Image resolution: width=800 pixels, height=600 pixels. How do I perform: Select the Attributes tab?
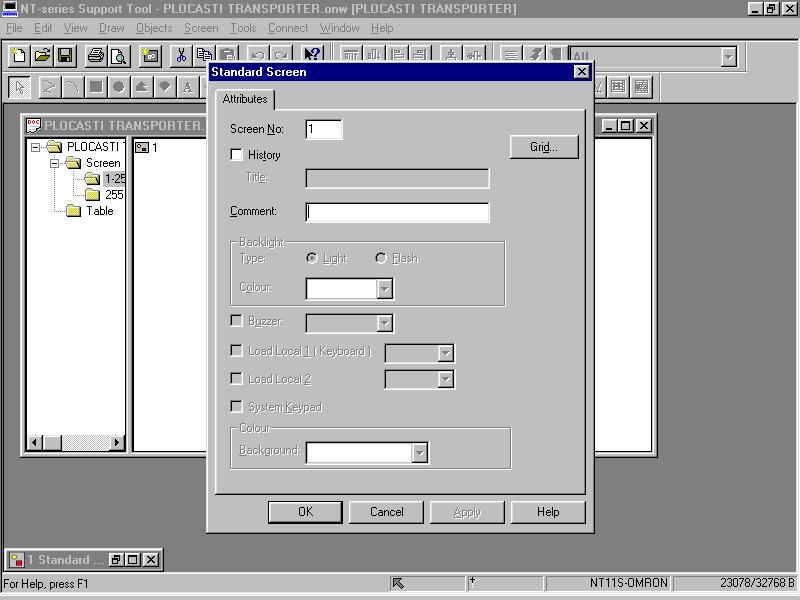coord(245,99)
